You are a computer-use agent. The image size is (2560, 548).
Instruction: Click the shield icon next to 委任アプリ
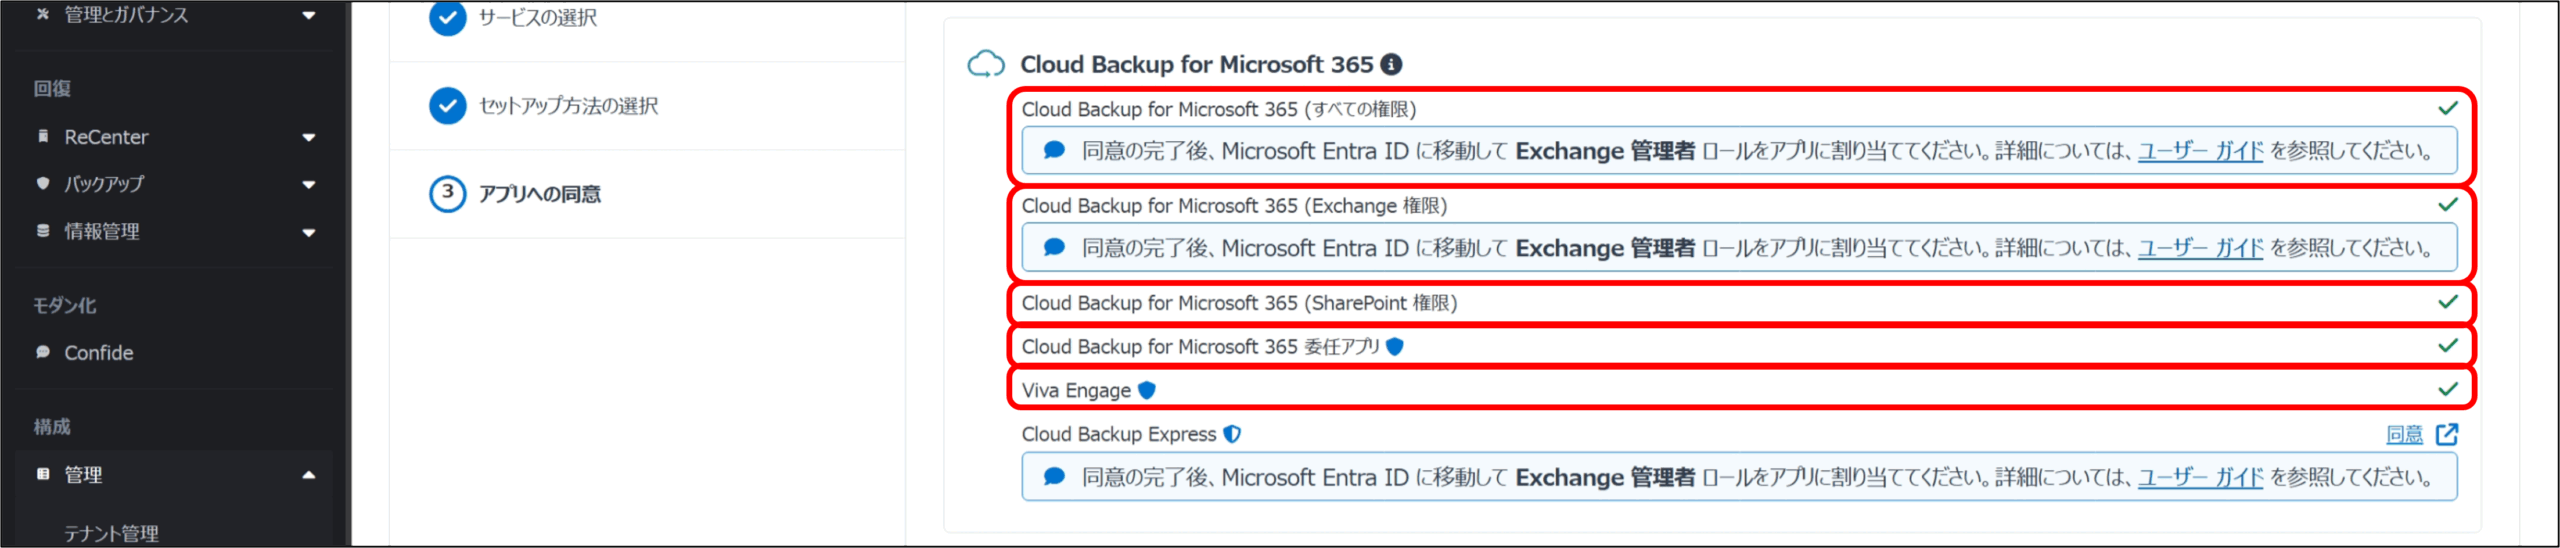1395,346
